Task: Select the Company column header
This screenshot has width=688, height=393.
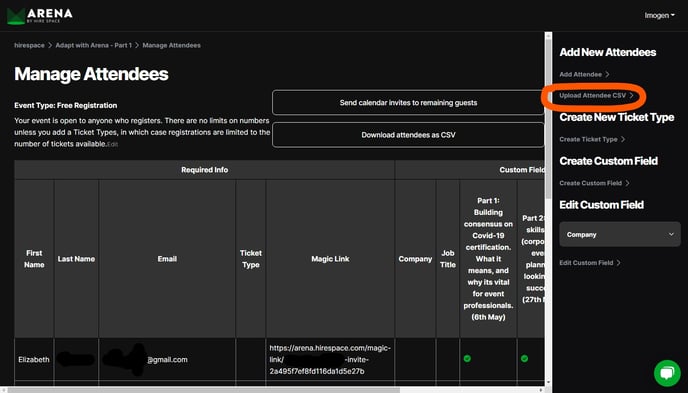Action: [416, 259]
